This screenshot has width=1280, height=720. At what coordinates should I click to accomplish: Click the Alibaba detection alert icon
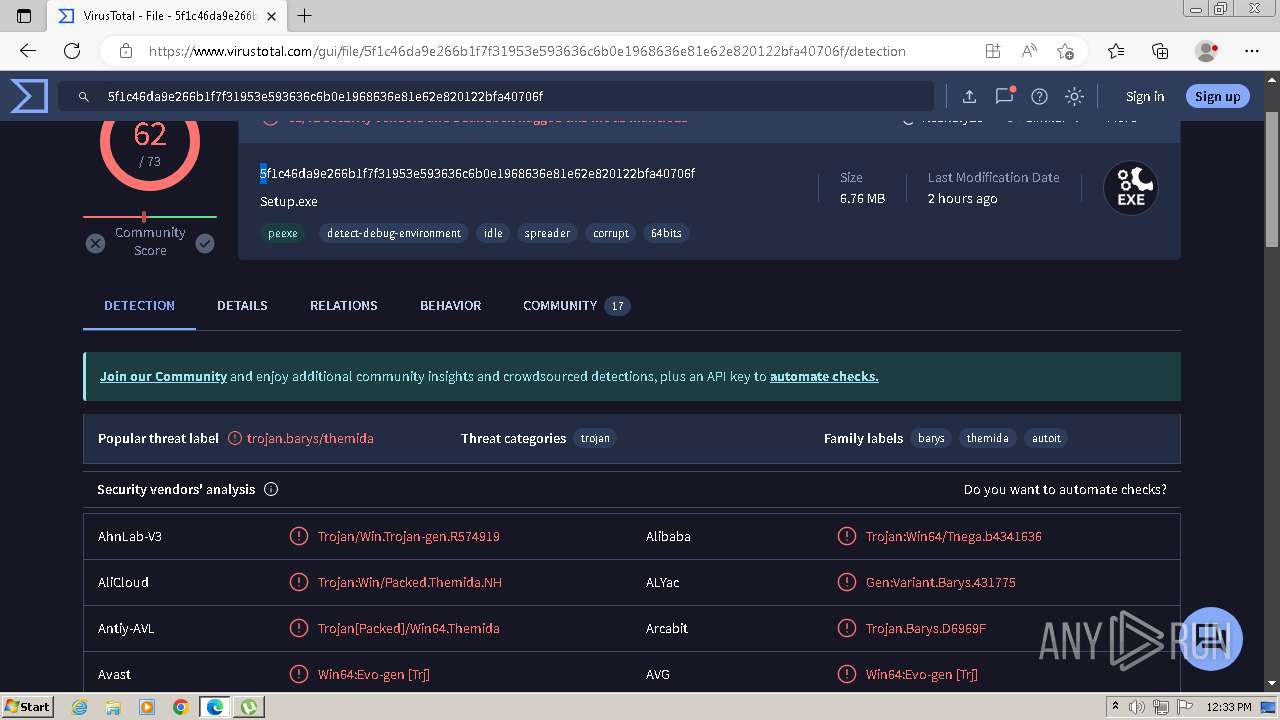pos(846,536)
